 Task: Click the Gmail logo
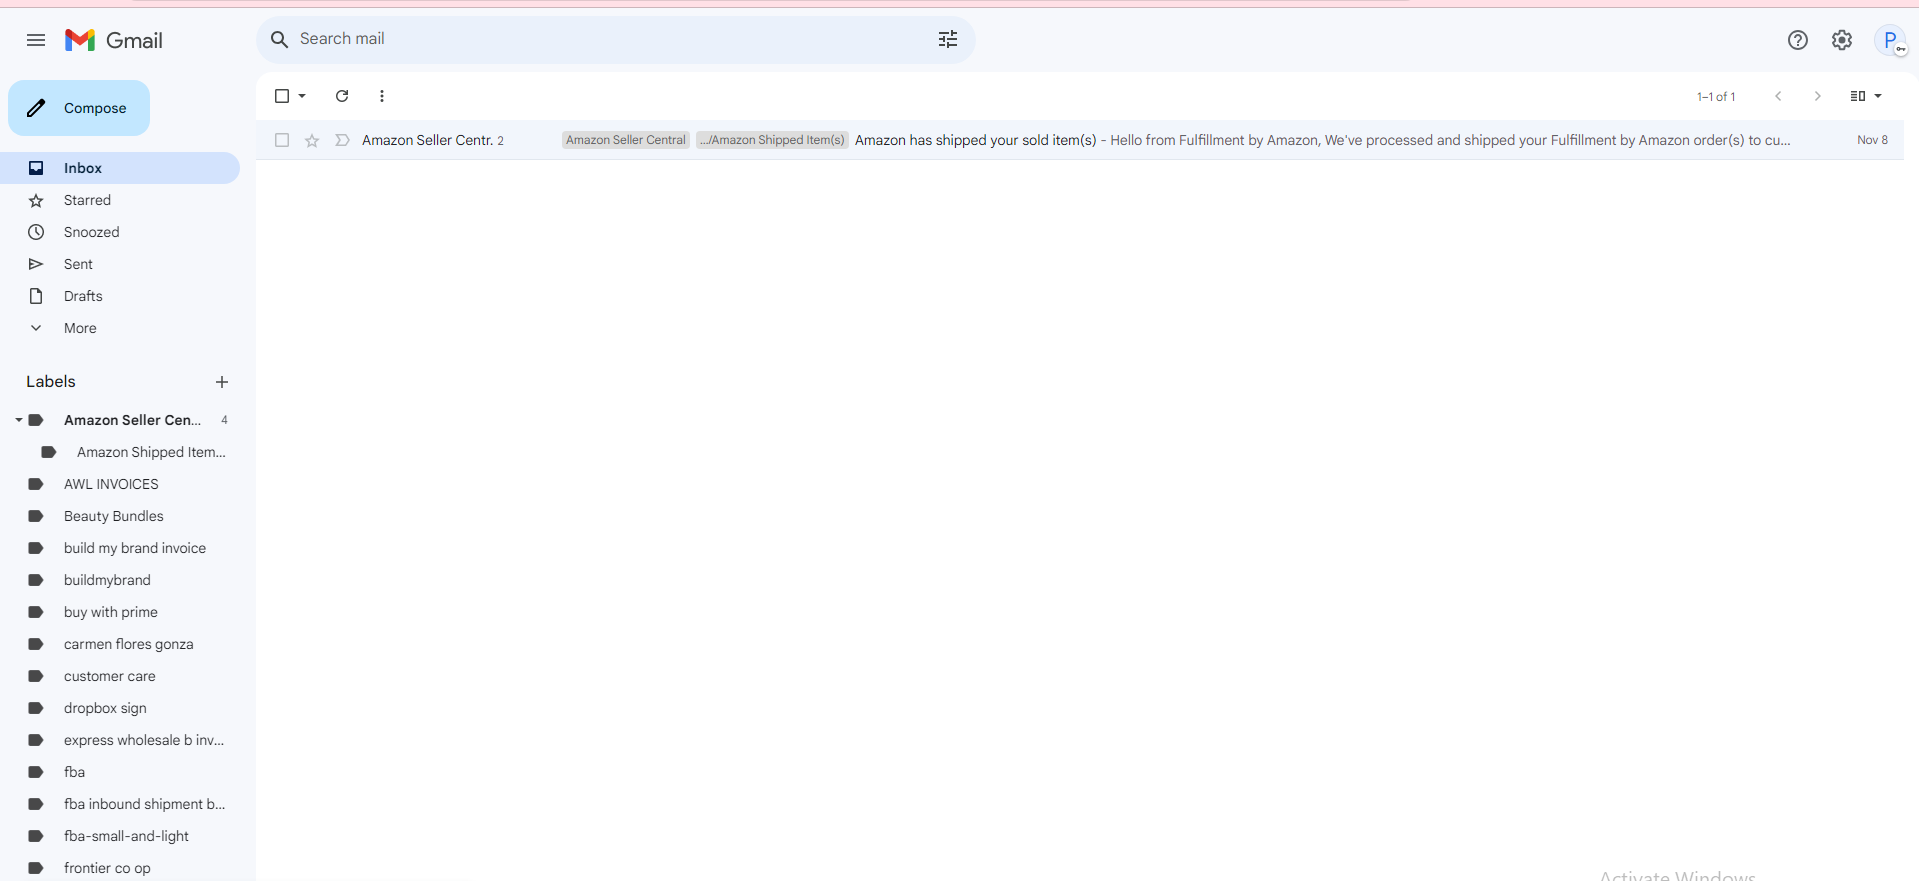[x=114, y=40]
